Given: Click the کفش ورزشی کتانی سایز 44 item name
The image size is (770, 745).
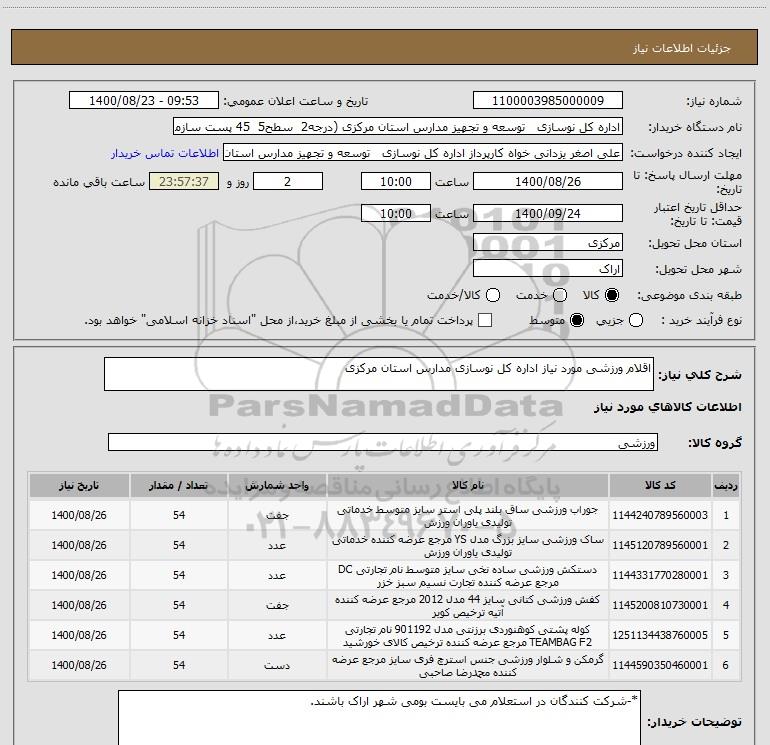Looking at the screenshot, I should (468, 606).
